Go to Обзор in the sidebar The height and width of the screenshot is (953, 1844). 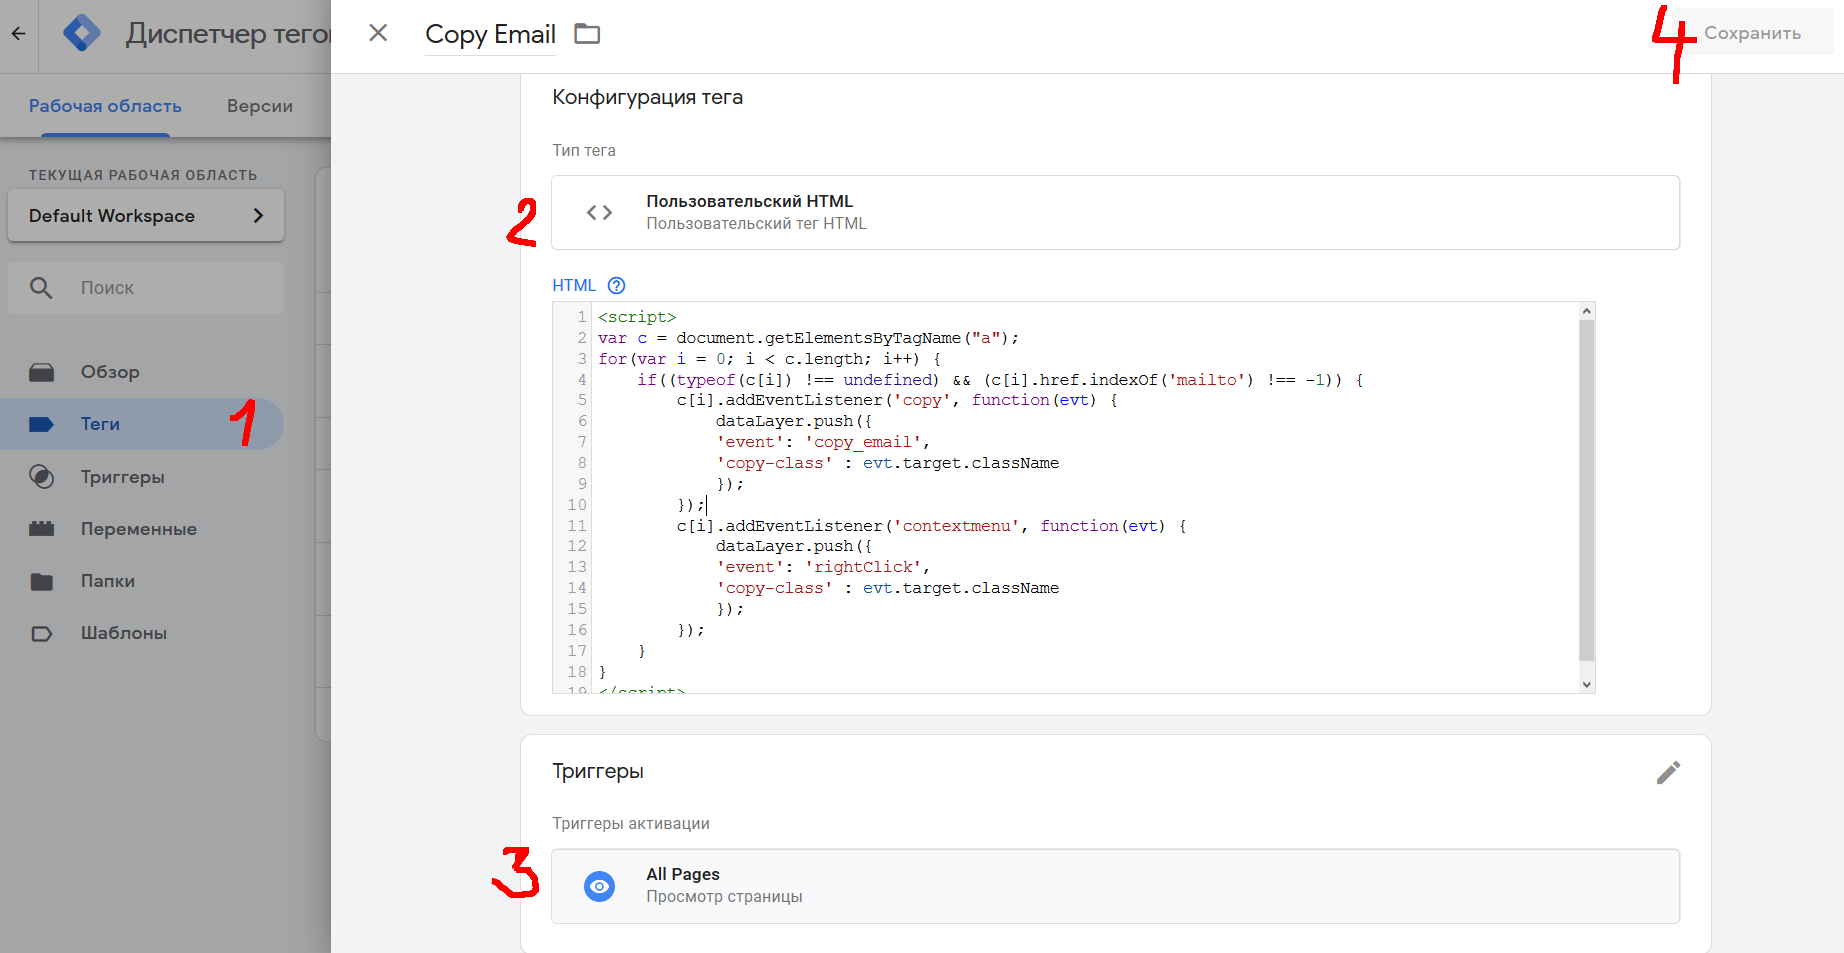[x=110, y=372]
